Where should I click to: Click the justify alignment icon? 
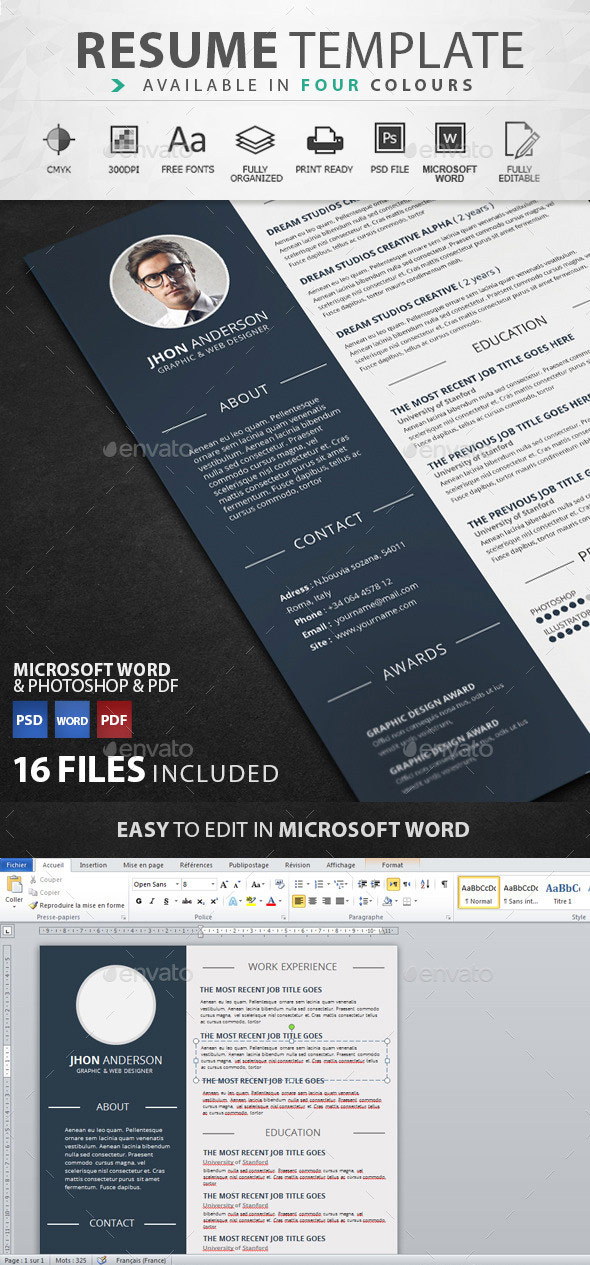[339, 901]
